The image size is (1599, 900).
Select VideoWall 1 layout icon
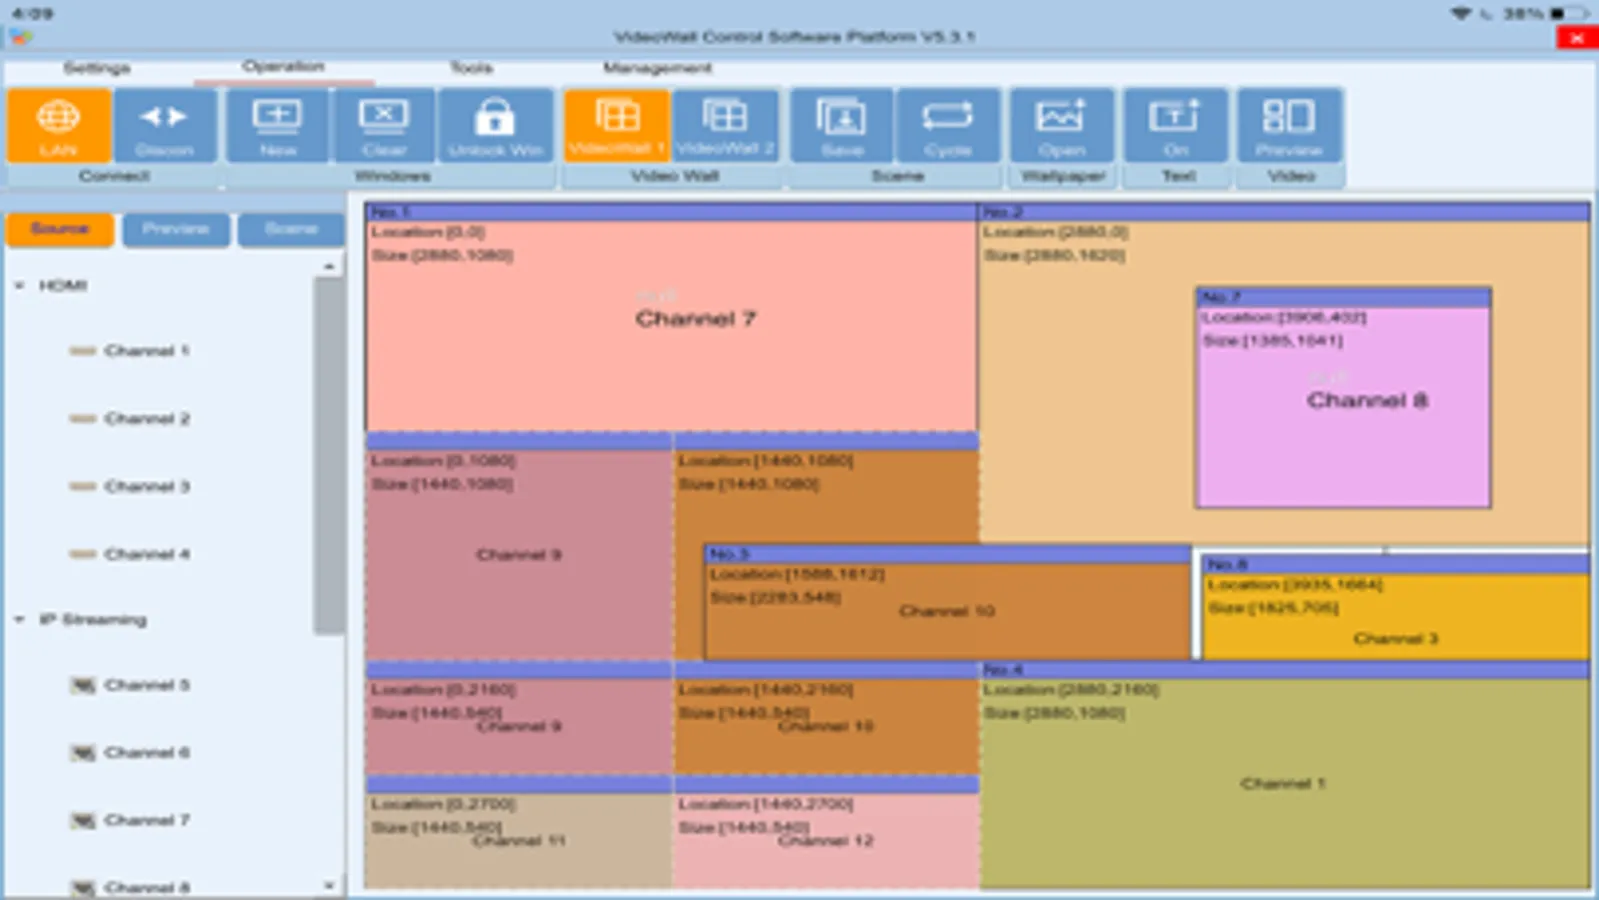click(616, 125)
